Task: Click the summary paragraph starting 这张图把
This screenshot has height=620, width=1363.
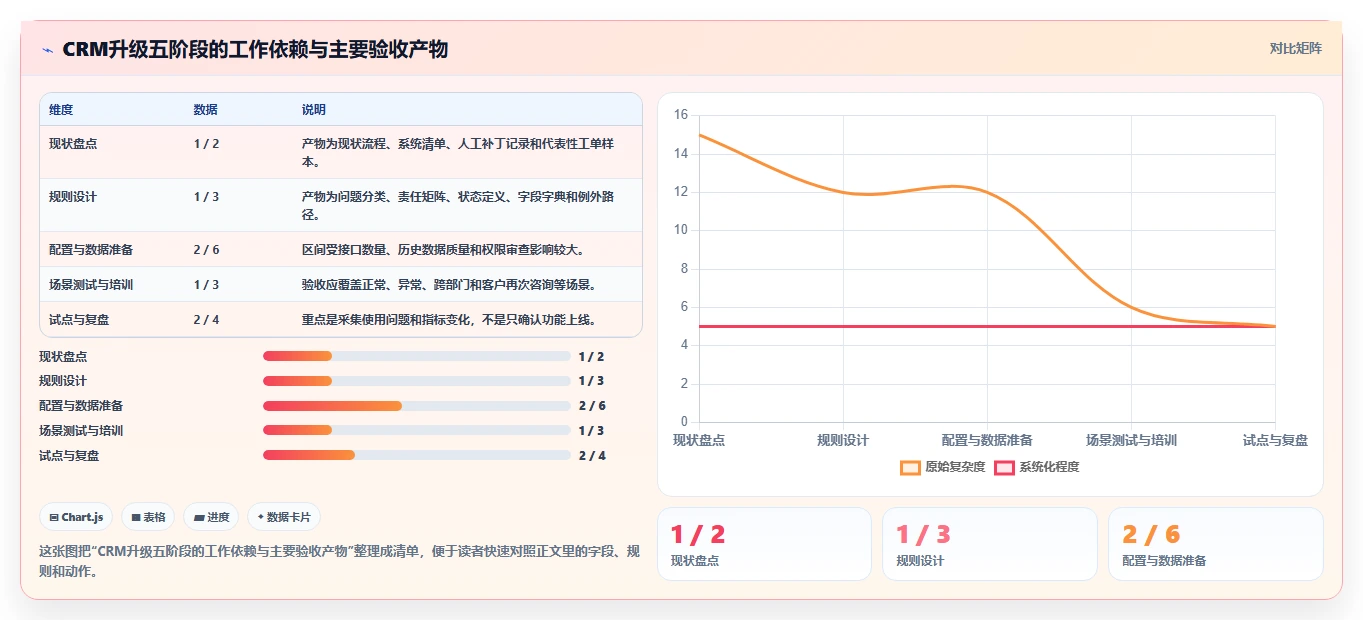Action: click(x=339, y=562)
